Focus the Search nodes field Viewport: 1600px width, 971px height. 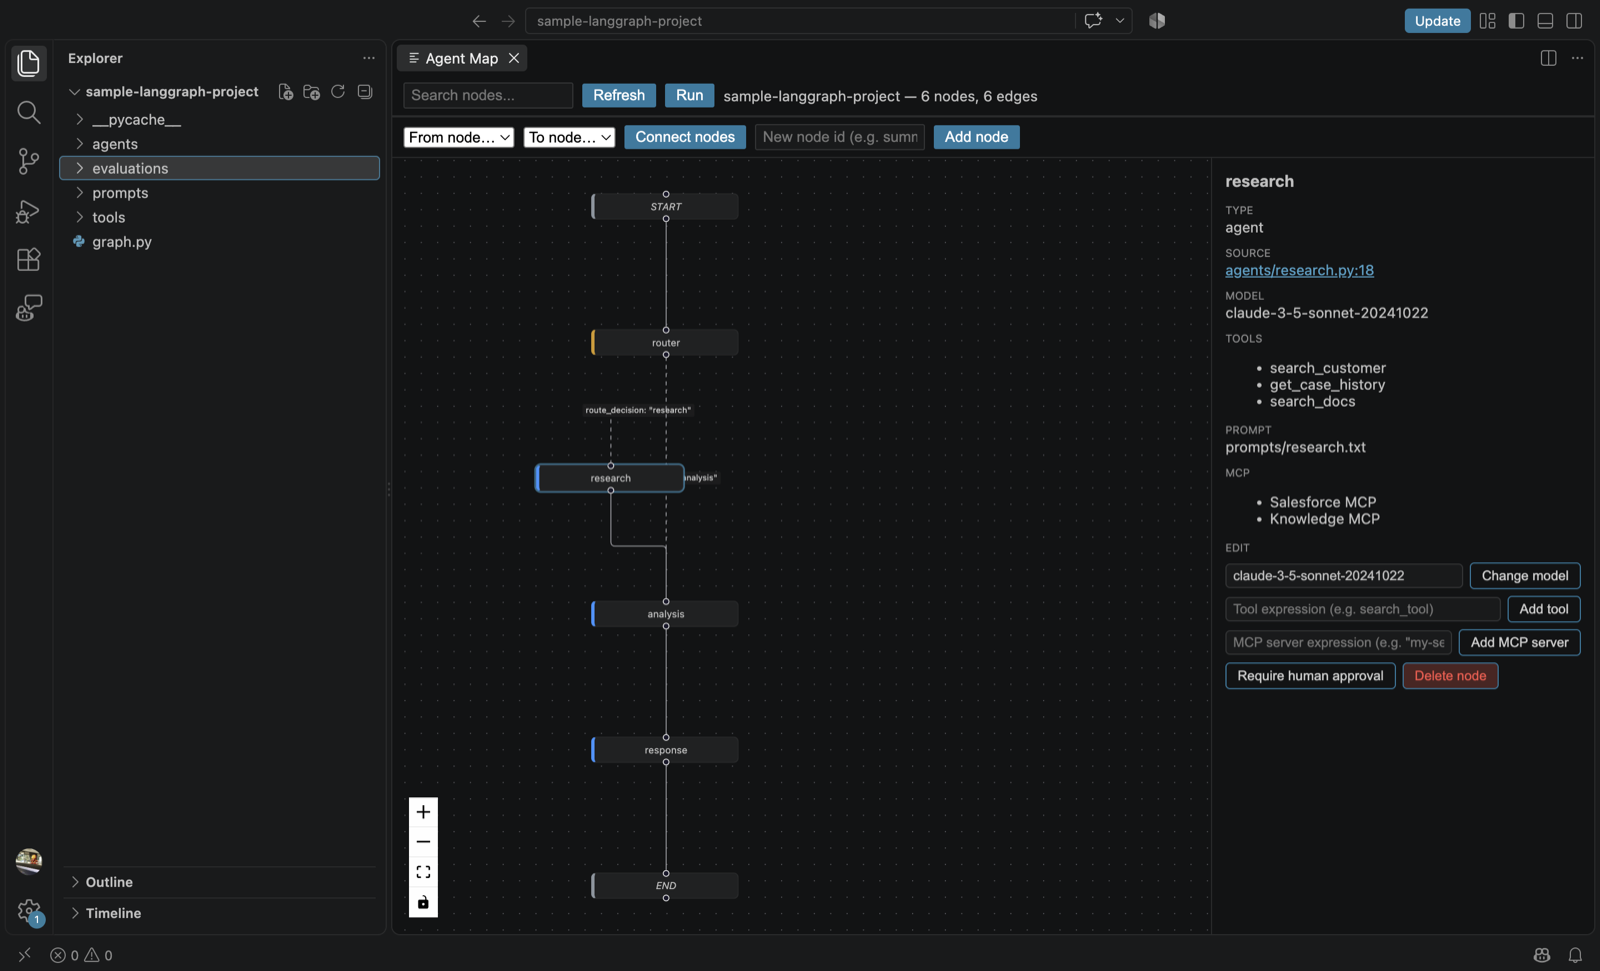tap(488, 95)
